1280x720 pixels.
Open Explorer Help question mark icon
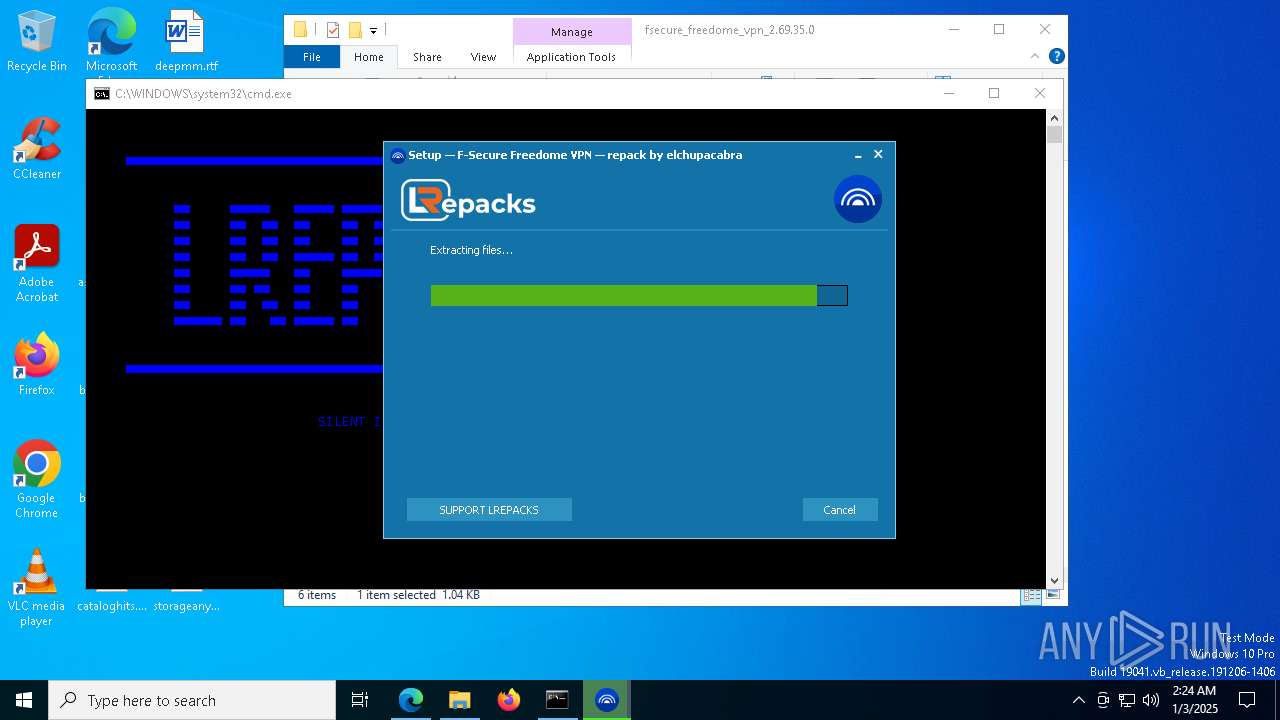point(1056,57)
